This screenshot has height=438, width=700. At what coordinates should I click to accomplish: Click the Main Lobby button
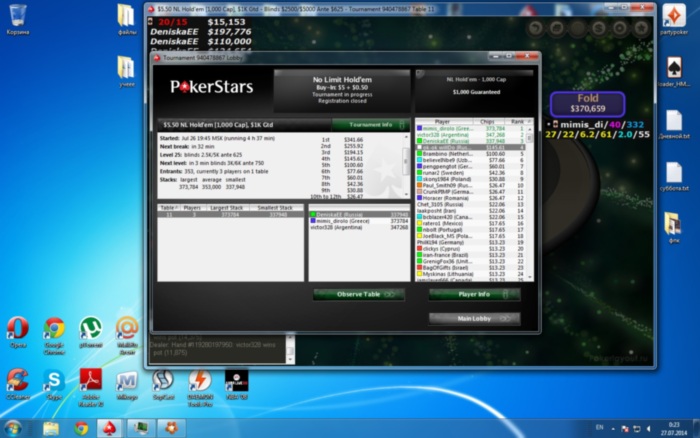pos(475,318)
